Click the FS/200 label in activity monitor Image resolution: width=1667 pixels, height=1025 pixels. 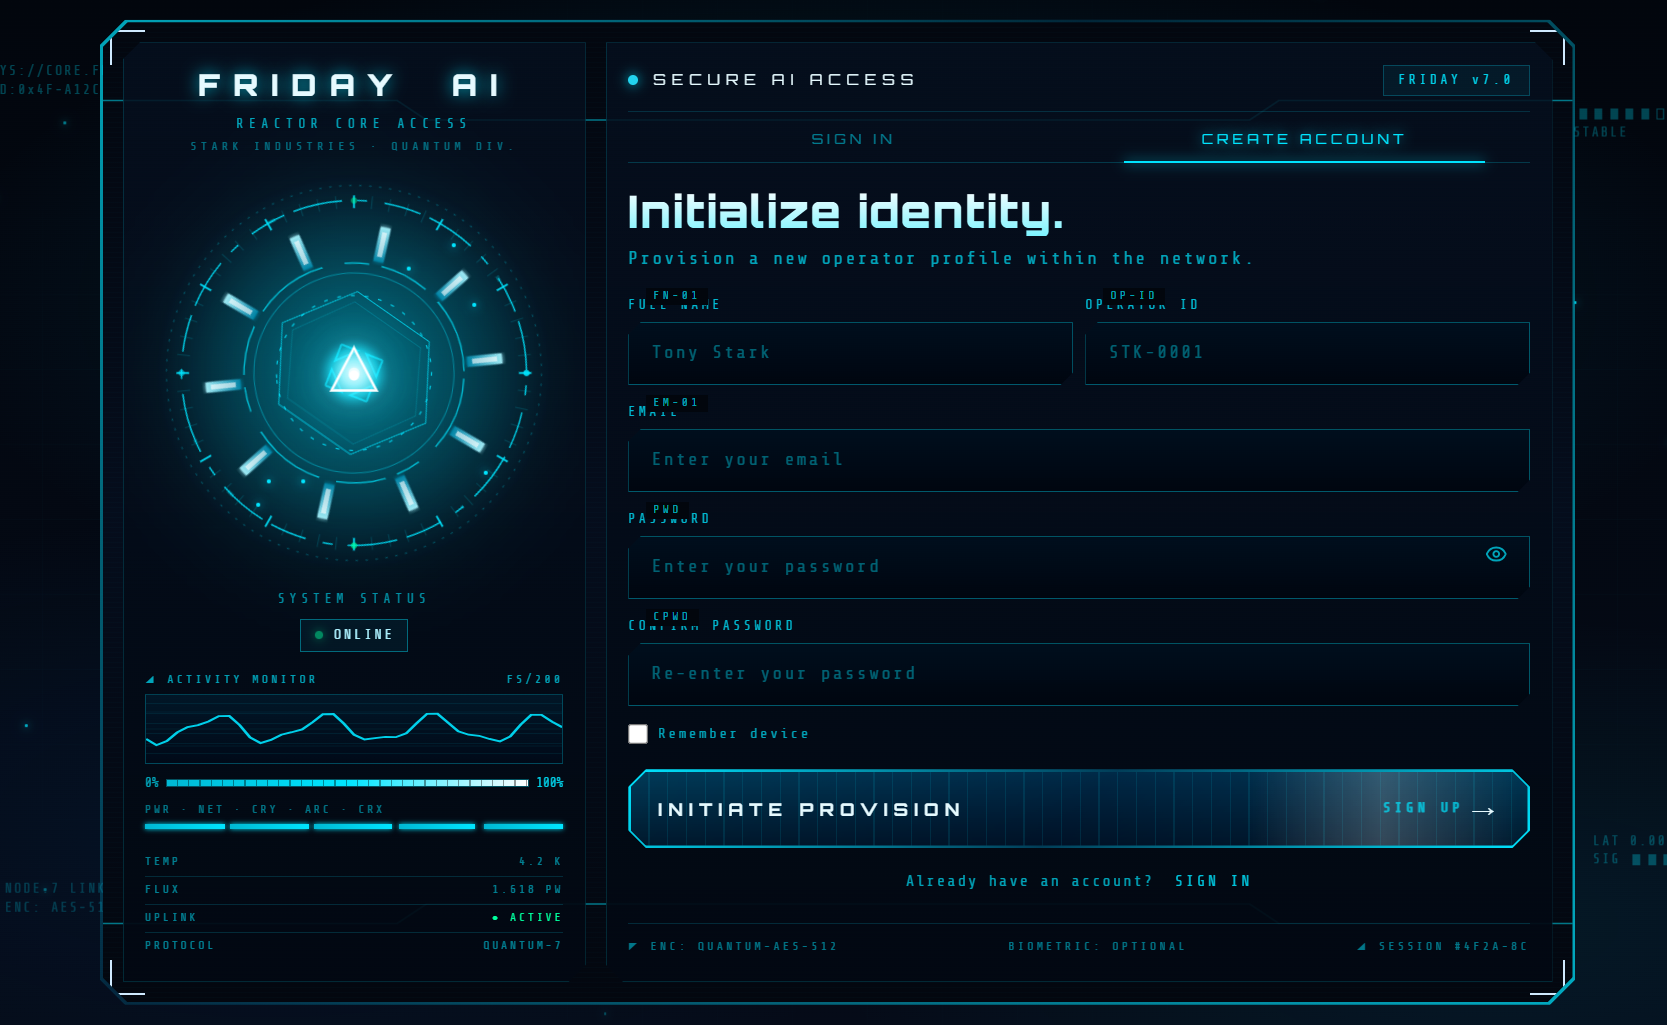(x=534, y=680)
